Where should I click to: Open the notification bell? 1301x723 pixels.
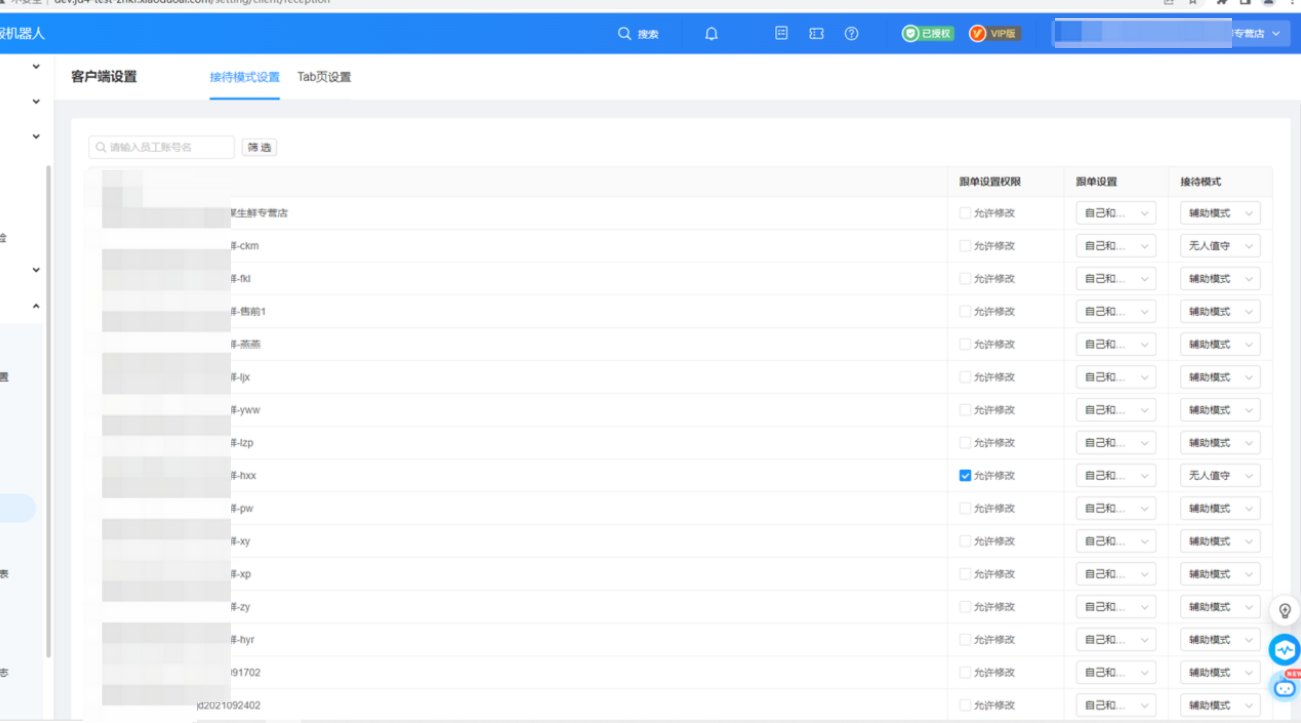coord(711,33)
